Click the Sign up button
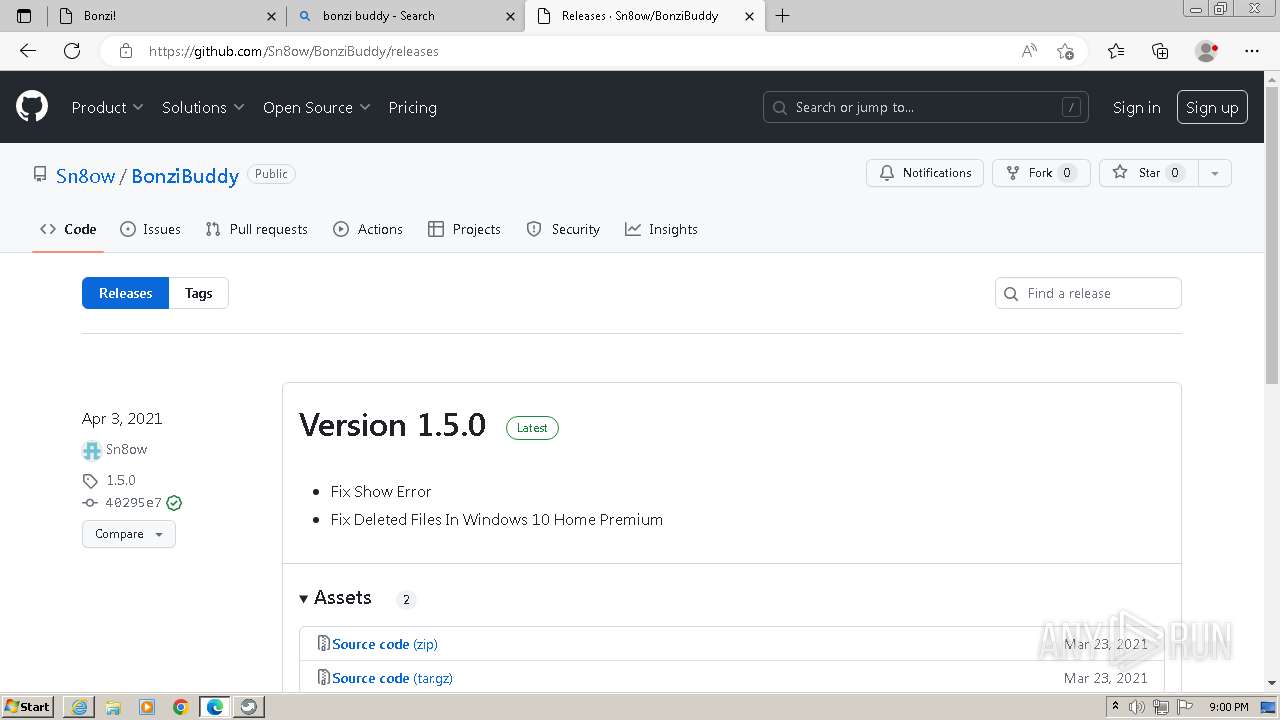 tap(1212, 107)
